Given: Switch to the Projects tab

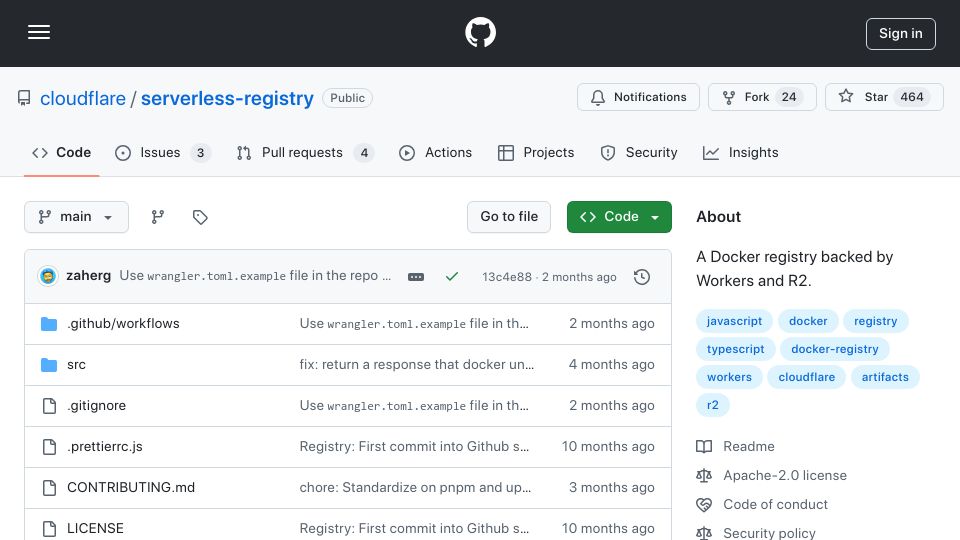Looking at the screenshot, I should 536,152.
